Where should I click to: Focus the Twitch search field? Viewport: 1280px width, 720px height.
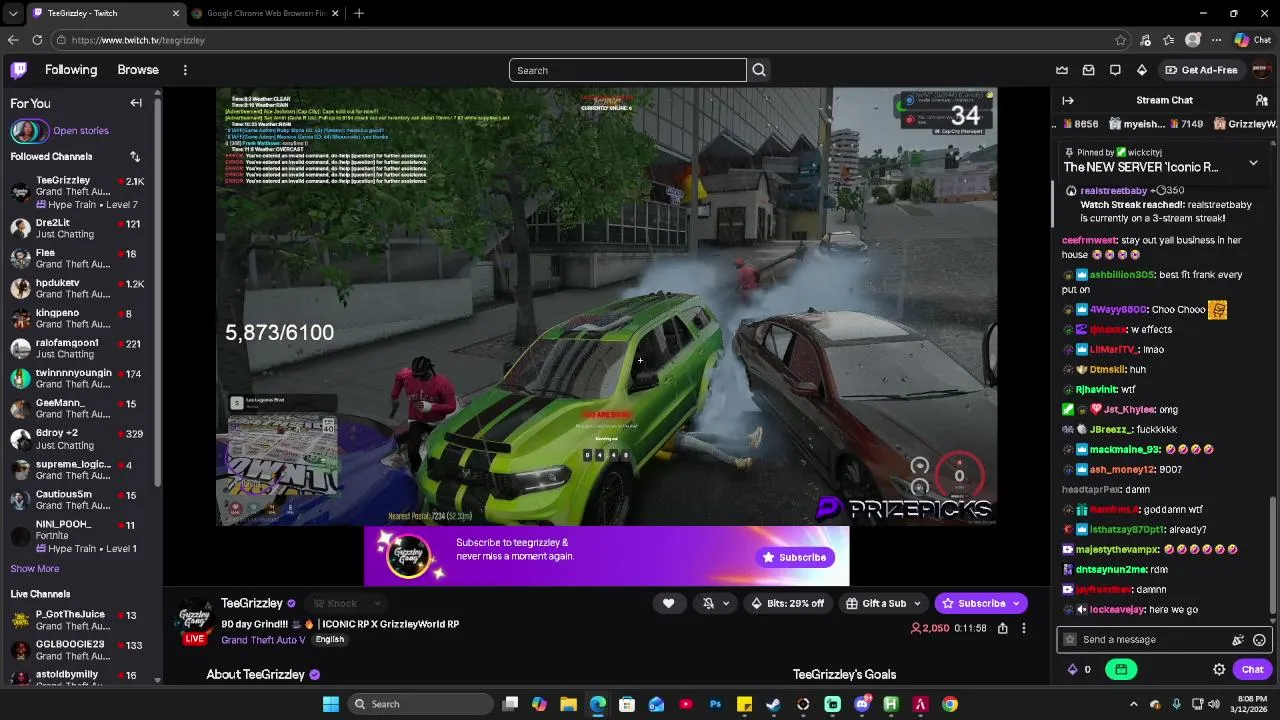627,70
